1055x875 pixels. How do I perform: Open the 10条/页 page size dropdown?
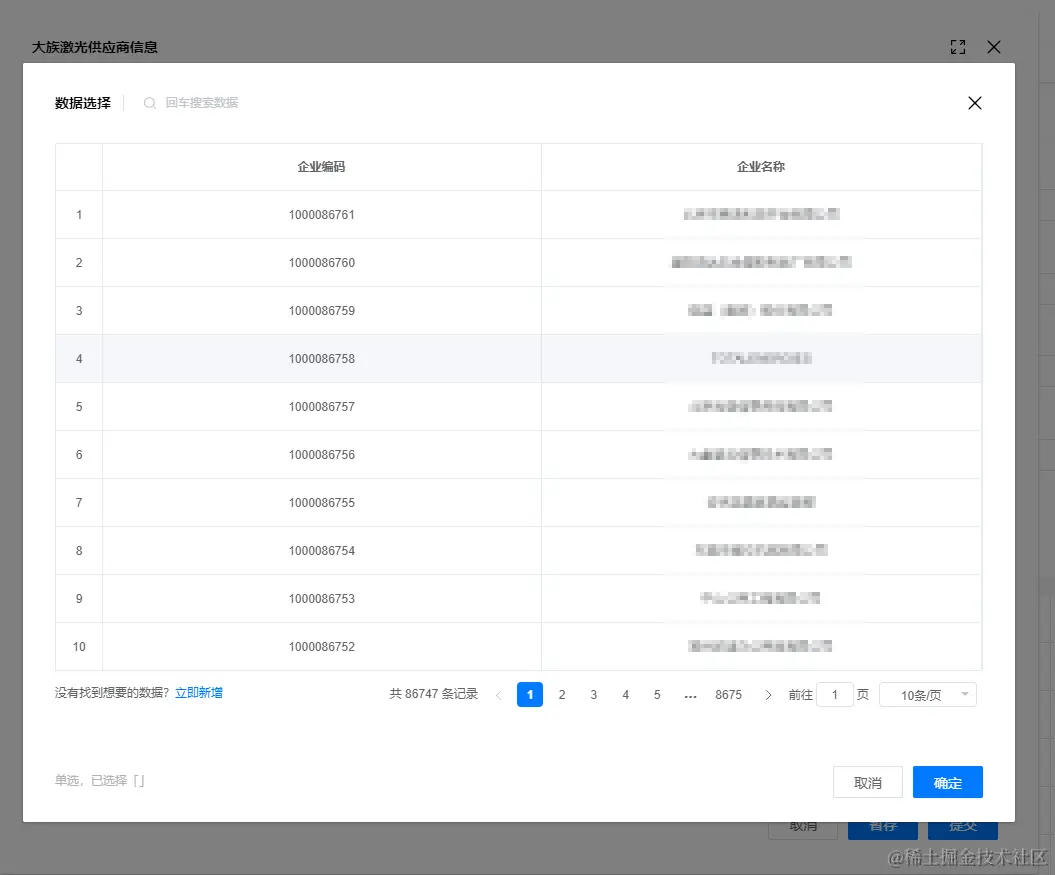pyautogui.click(x=928, y=695)
